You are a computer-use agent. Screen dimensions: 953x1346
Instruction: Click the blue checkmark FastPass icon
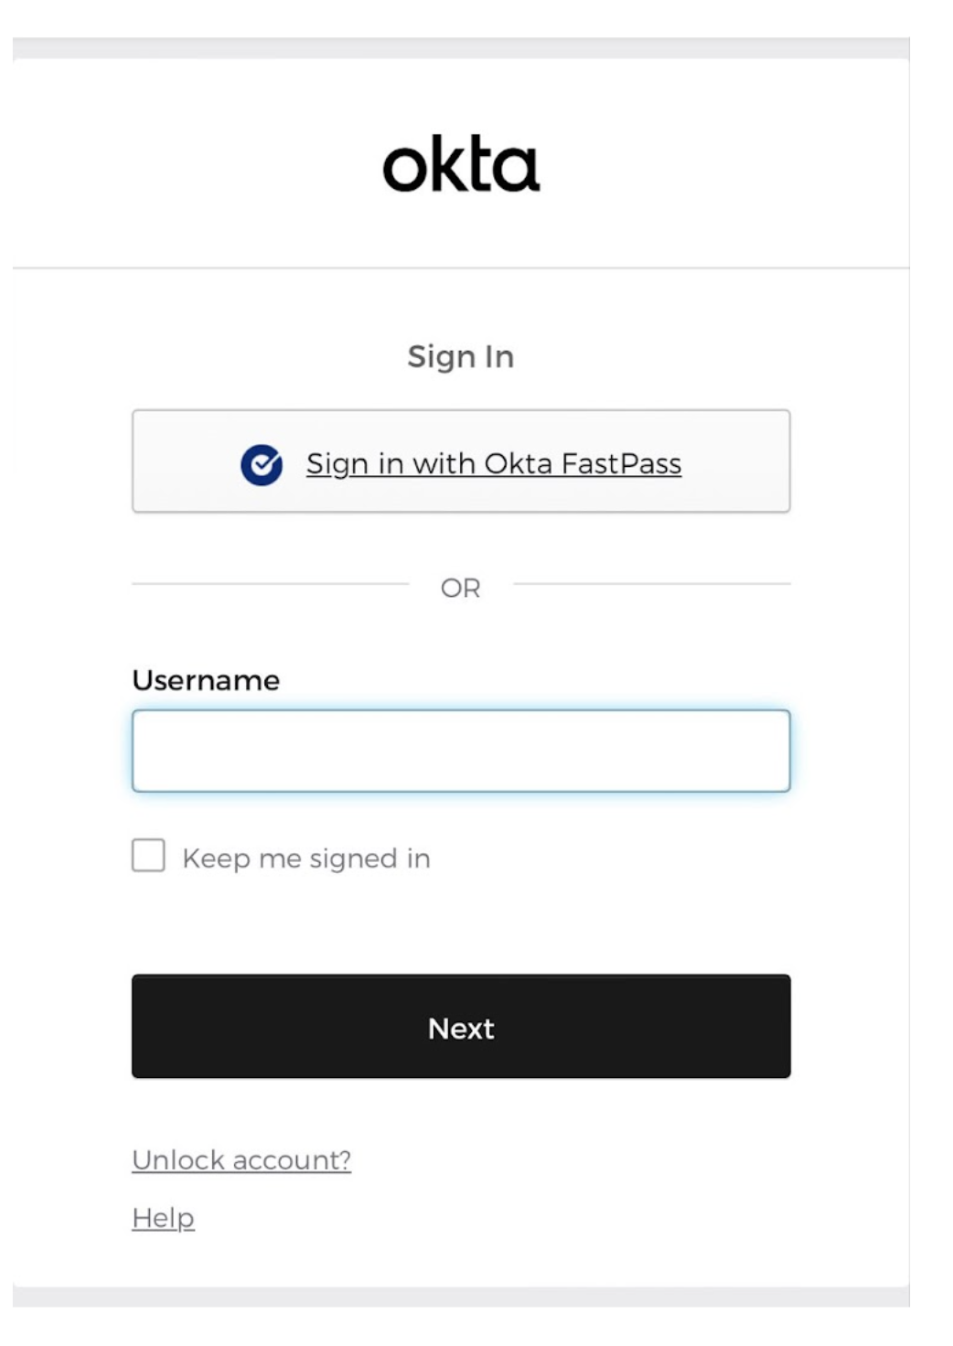pyautogui.click(x=261, y=464)
